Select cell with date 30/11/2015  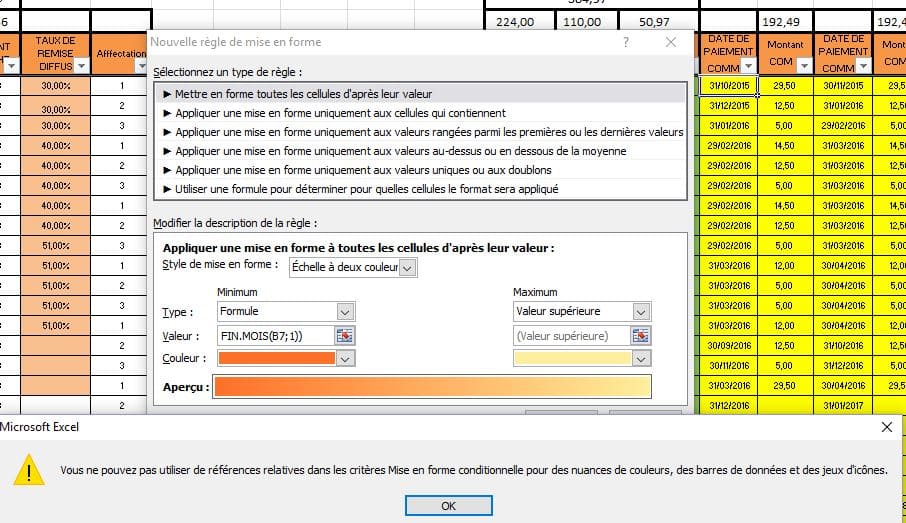(843, 86)
